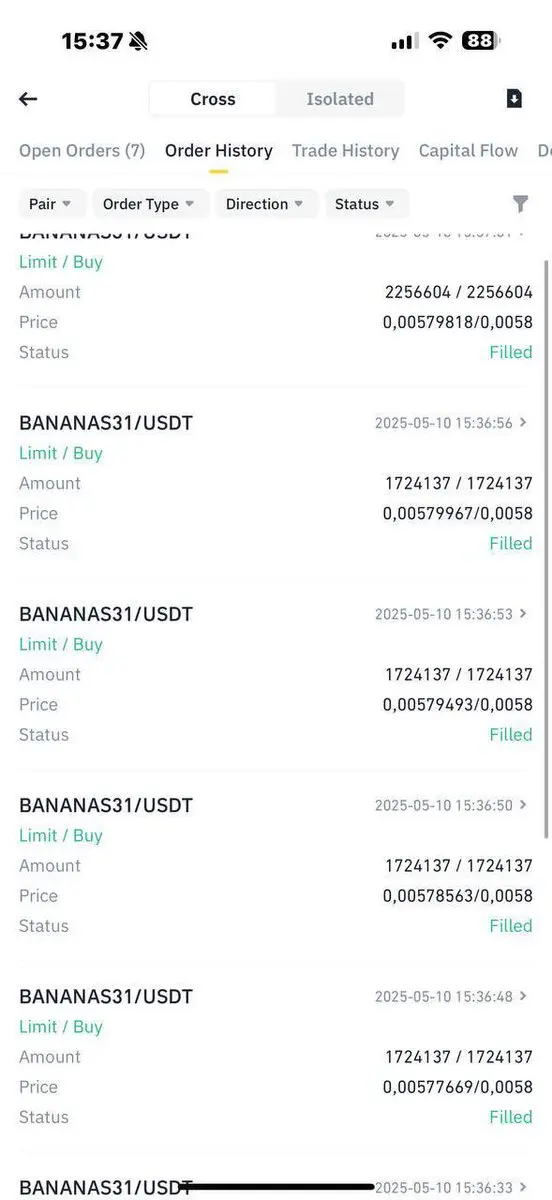The image size is (552, 1200).
Task: Open details chevron for 15:36:50 order
Action: pos(523,805)
